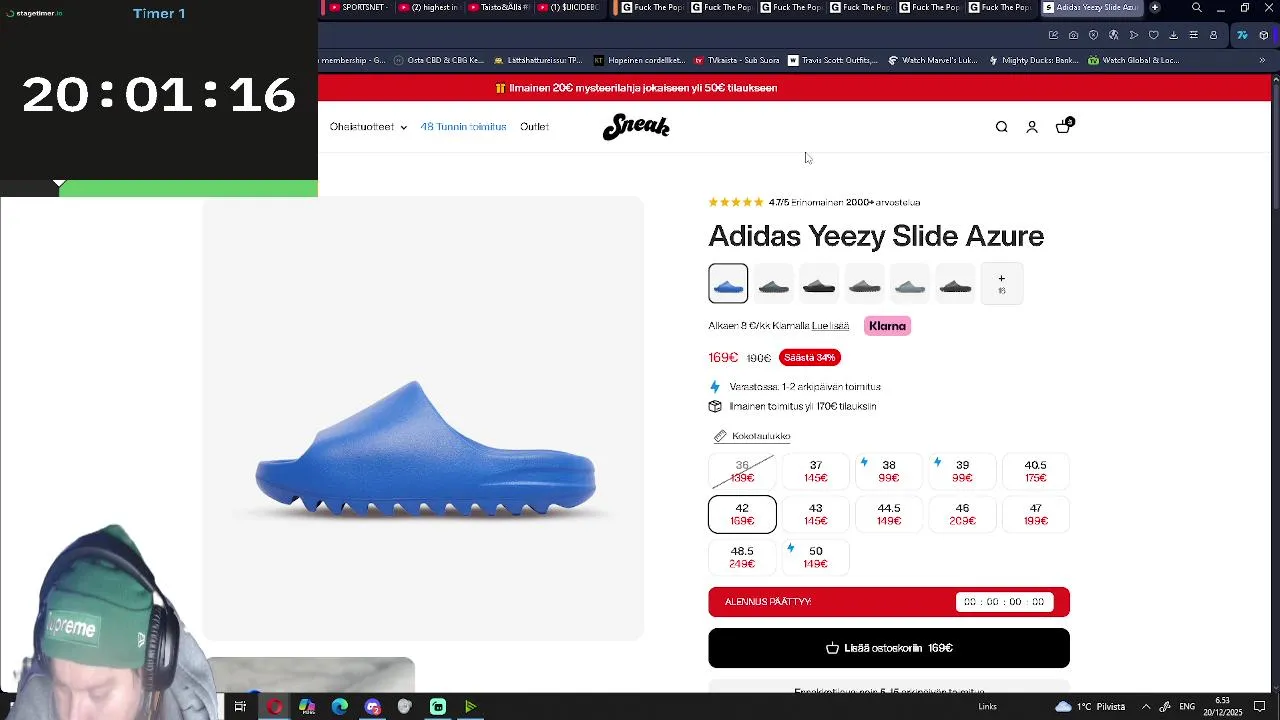Select size 38
The width and height of the screenshot is (1280, 720).
point(889,471)
